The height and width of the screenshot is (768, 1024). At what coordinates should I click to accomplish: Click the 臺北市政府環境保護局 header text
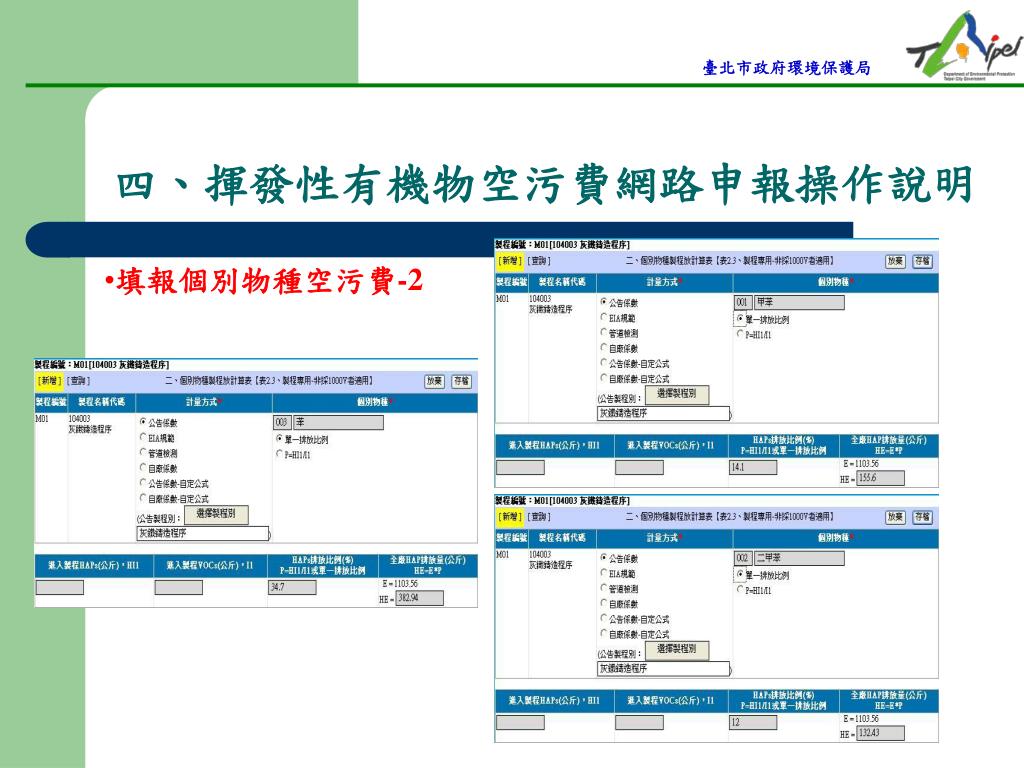[x=786, y=68]
